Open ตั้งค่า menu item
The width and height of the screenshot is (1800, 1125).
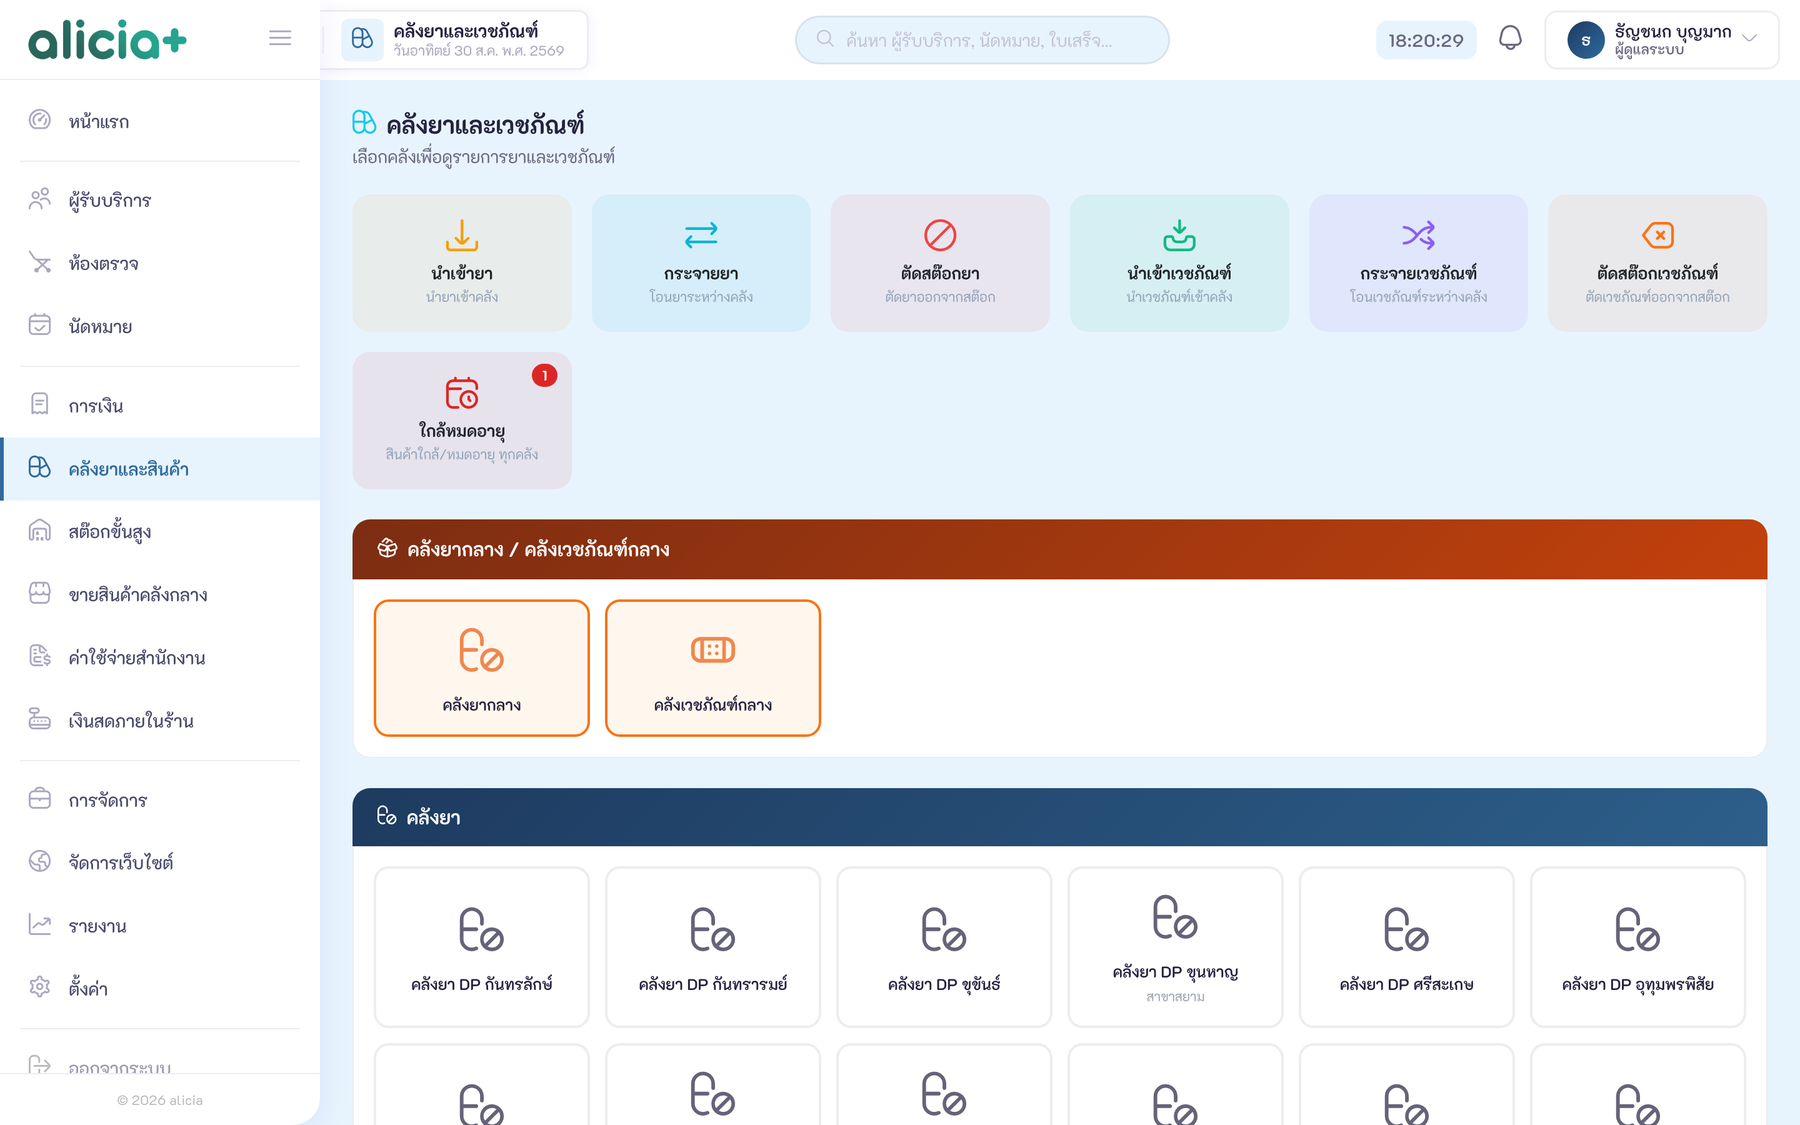click(160, 988)
